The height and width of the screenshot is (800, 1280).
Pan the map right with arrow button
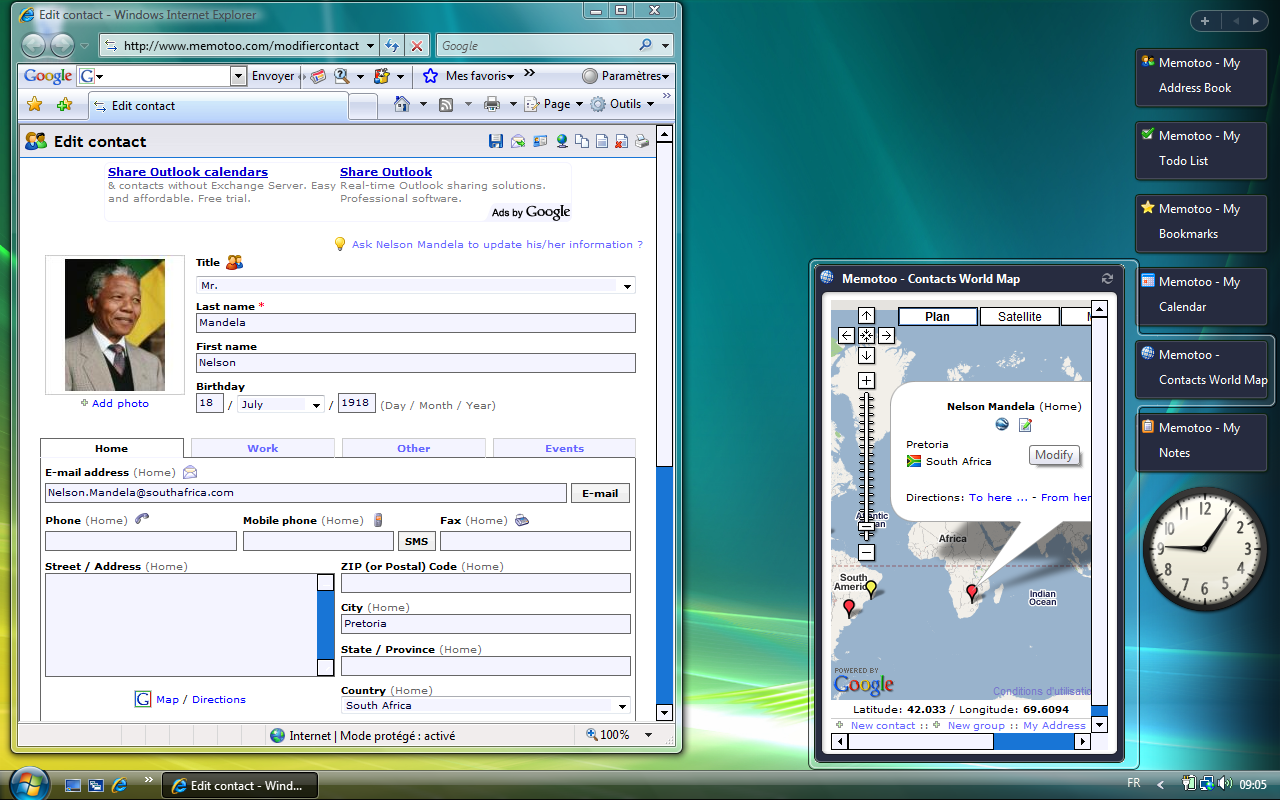pyautogui.click(x=886, y=336)
